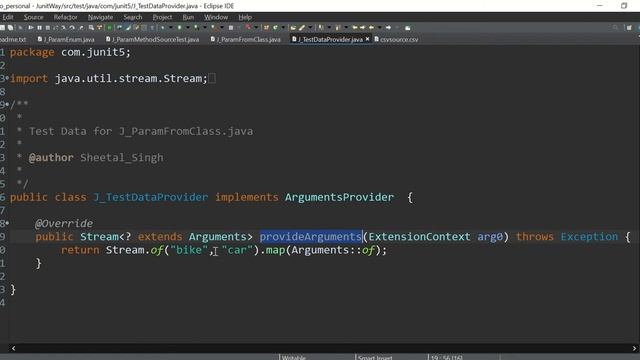This screenshot has width=640, height=360.
Task: Click the Smart Insert status bar entry
Action: click(x=375, y=358)
